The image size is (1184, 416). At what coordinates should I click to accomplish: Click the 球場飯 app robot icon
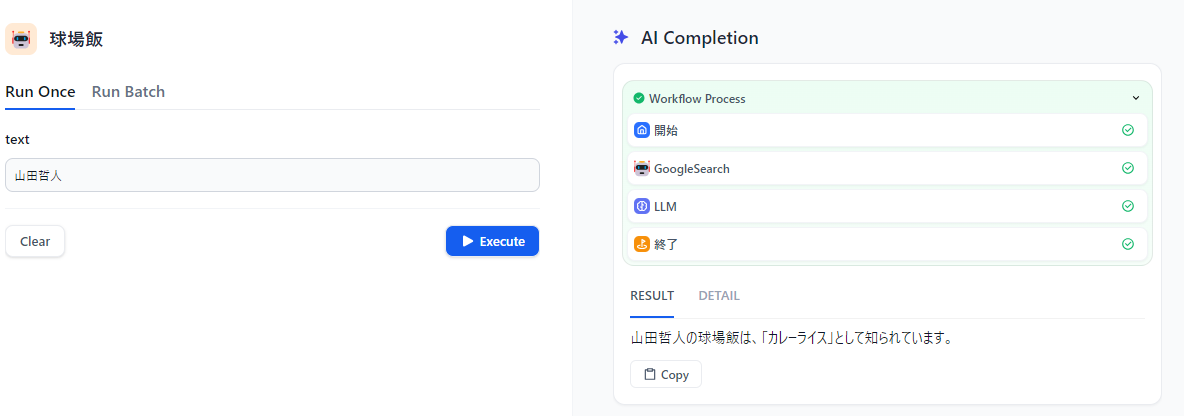tap(20, 39)
